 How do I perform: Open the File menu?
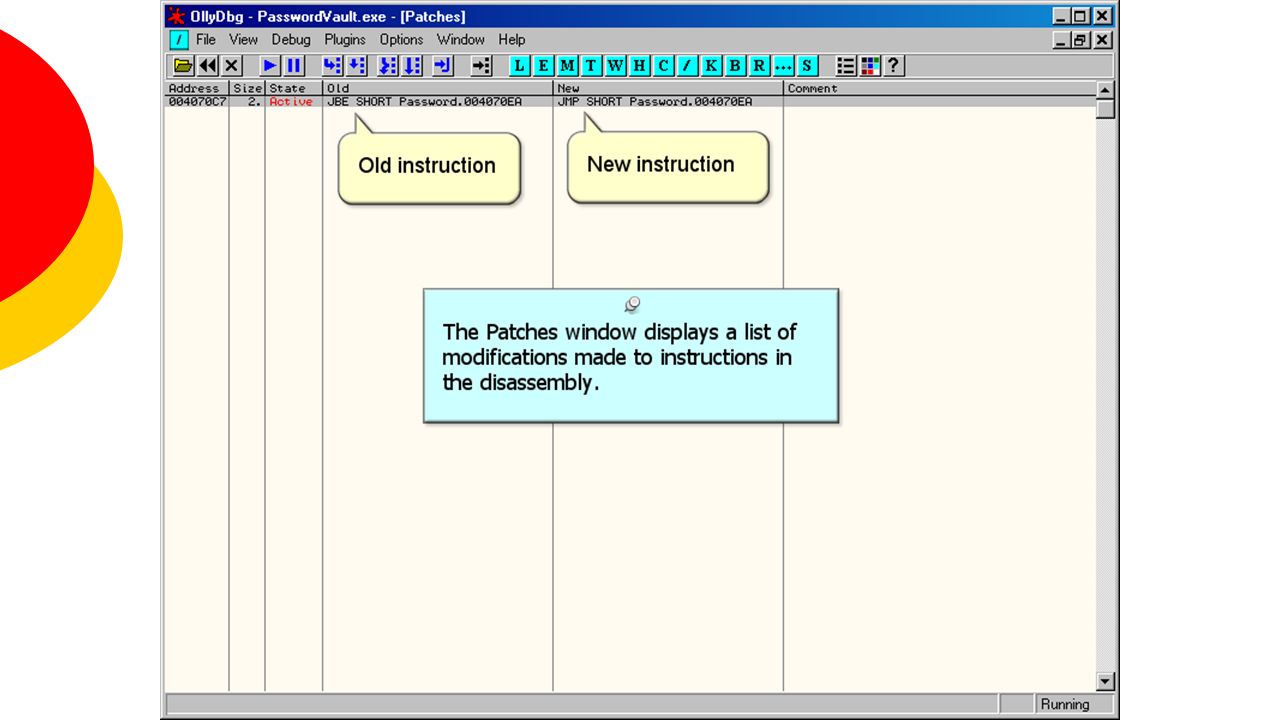[206, 40]
